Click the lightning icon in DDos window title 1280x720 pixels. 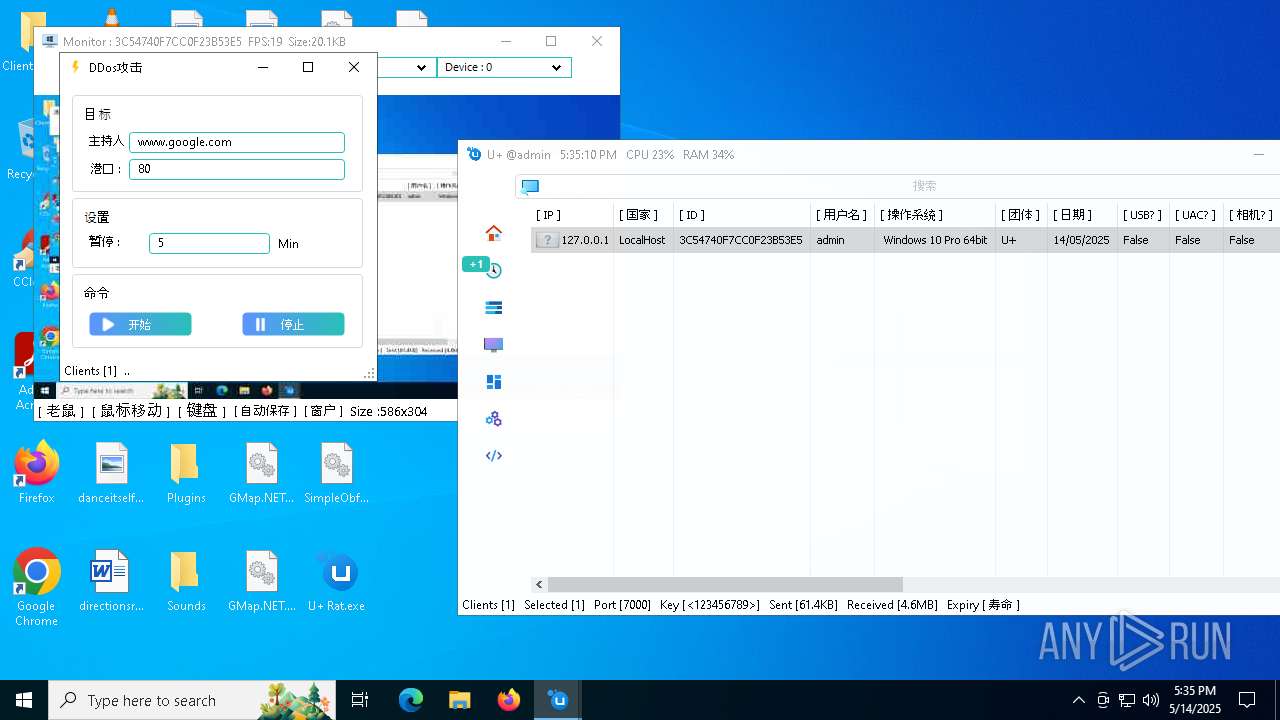pyautogui.click(x=75, y=67)
